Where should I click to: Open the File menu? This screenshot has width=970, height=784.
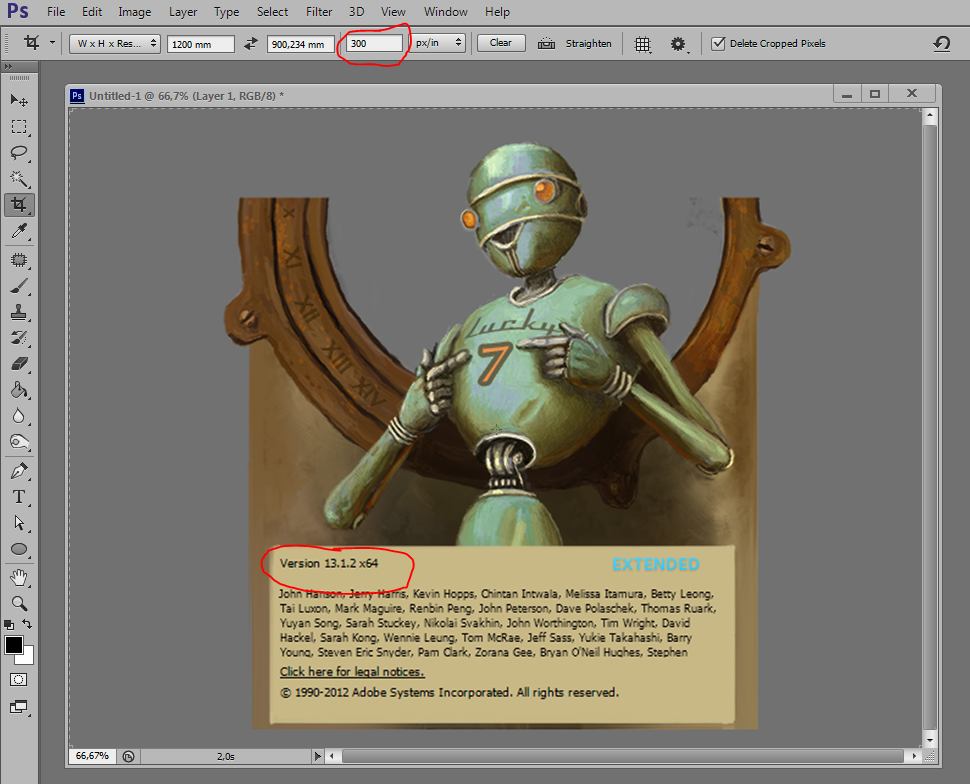(x=56, y=12)
